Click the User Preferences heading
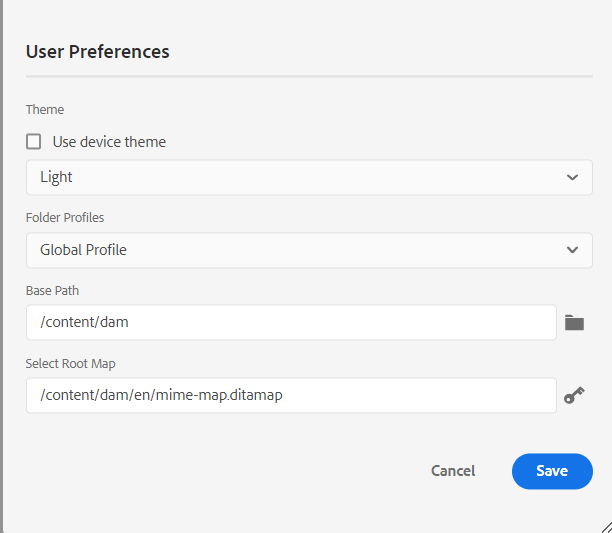The width and height of the screenshot is (612, 533). point(98,52)
